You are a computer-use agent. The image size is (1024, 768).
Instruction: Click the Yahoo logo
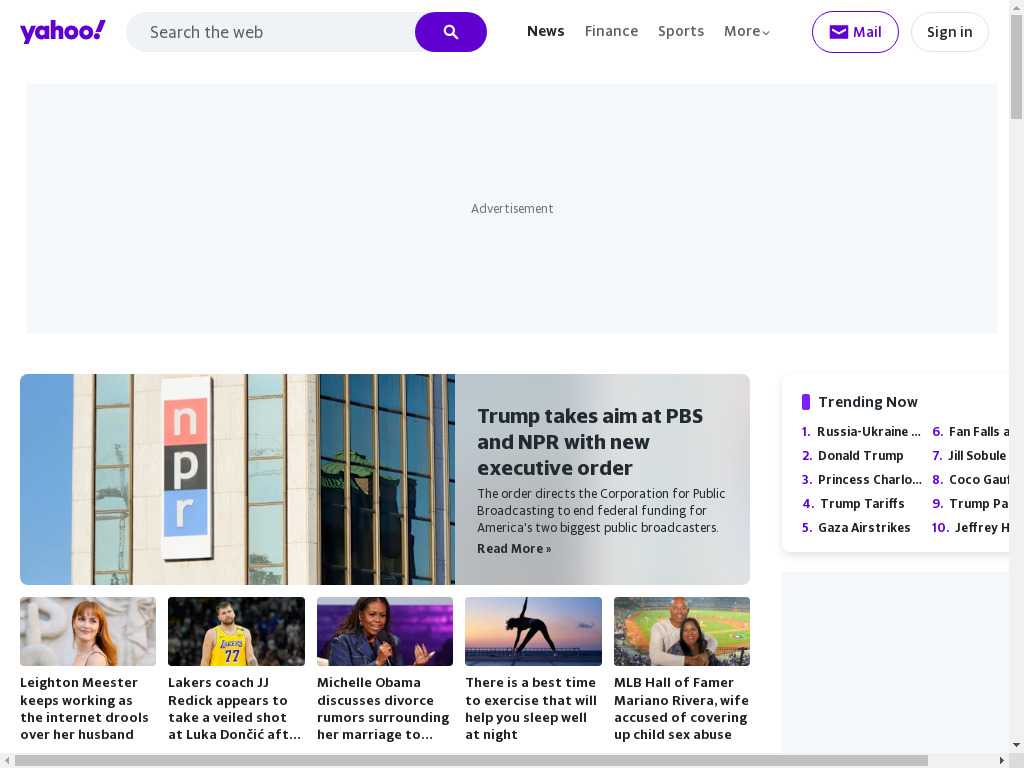[x=63, y=31]
